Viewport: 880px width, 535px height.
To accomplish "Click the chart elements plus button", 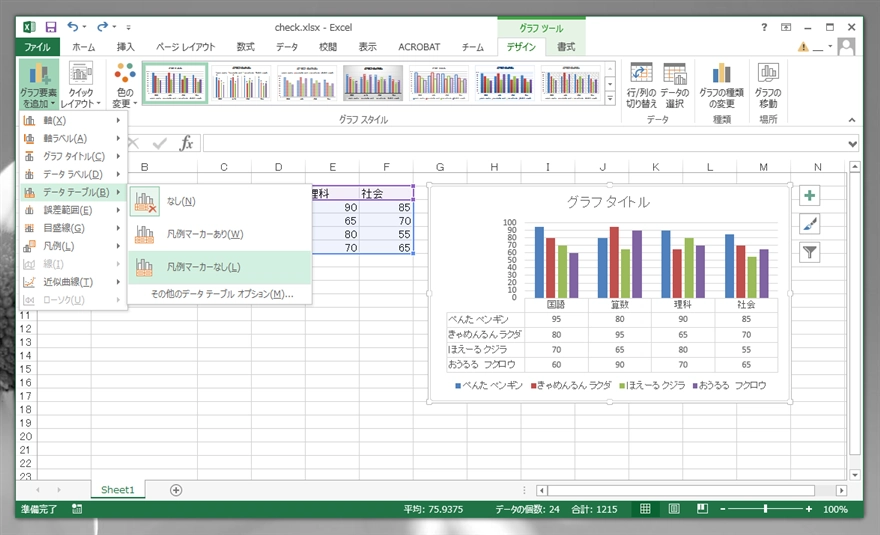I will [x=809, y=195].
